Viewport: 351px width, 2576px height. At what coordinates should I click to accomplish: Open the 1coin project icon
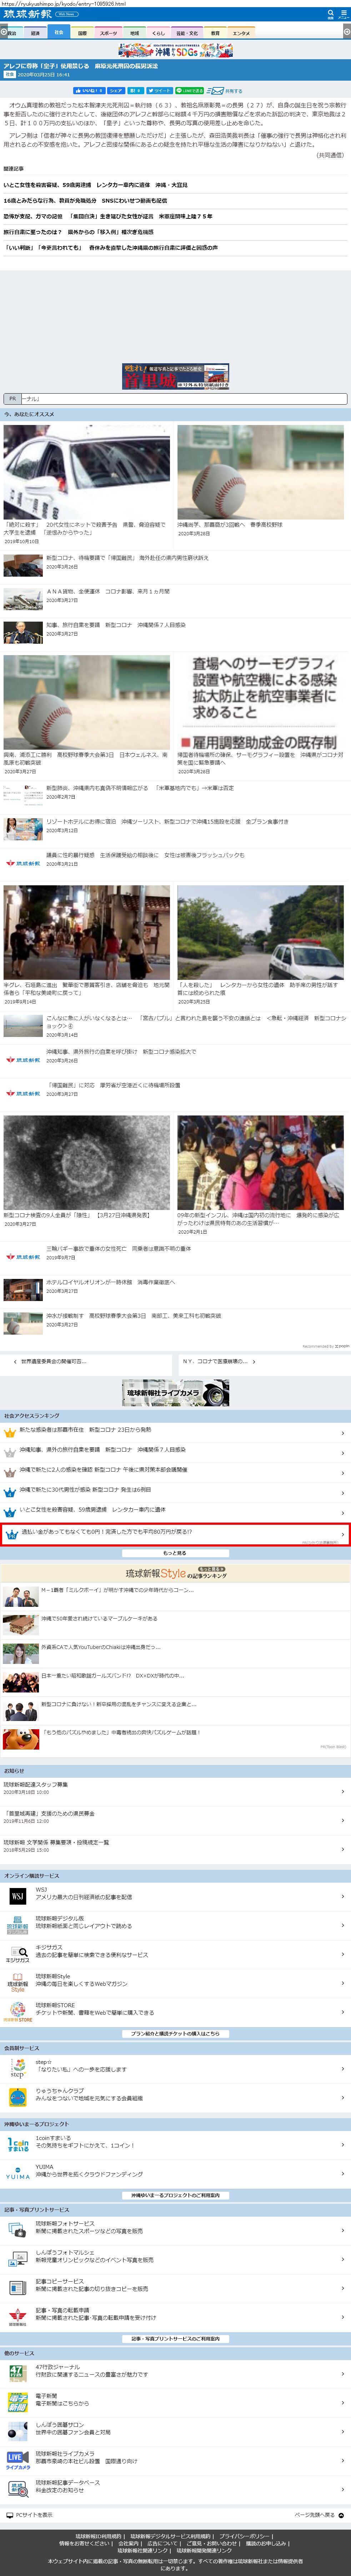(x=17, y=2145)
